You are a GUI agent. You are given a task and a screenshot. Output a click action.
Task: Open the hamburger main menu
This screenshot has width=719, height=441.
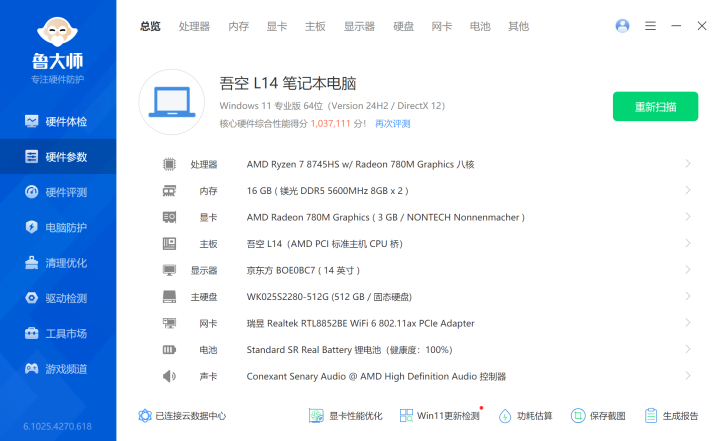(x=650, y=26)
